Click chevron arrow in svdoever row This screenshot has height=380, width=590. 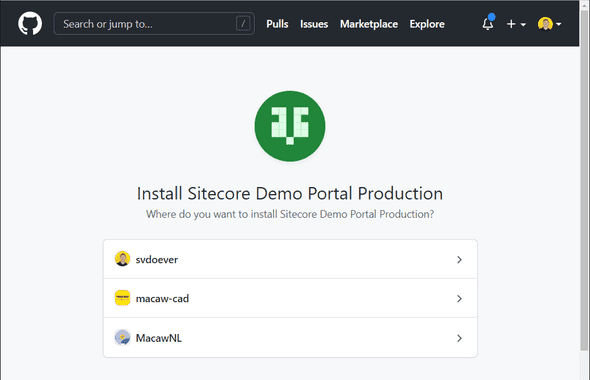459,260
